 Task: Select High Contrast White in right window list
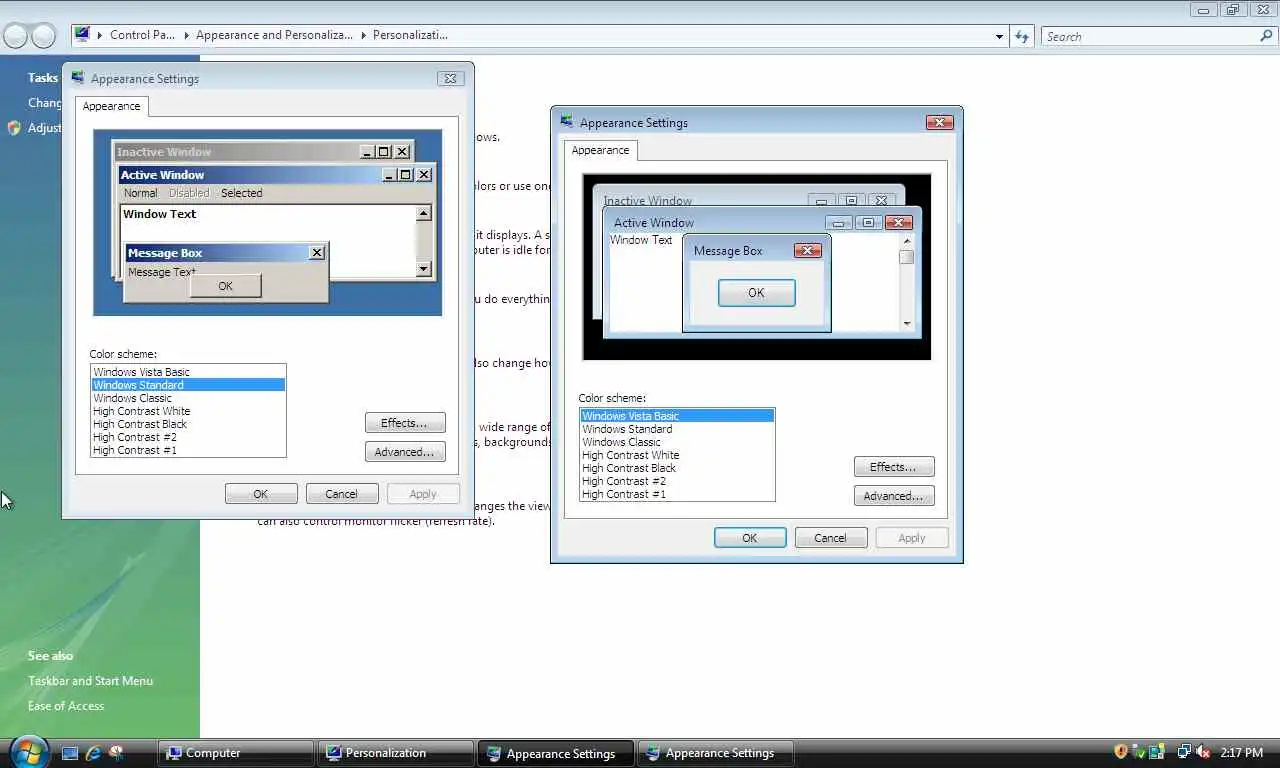click(x=677, y=455)
